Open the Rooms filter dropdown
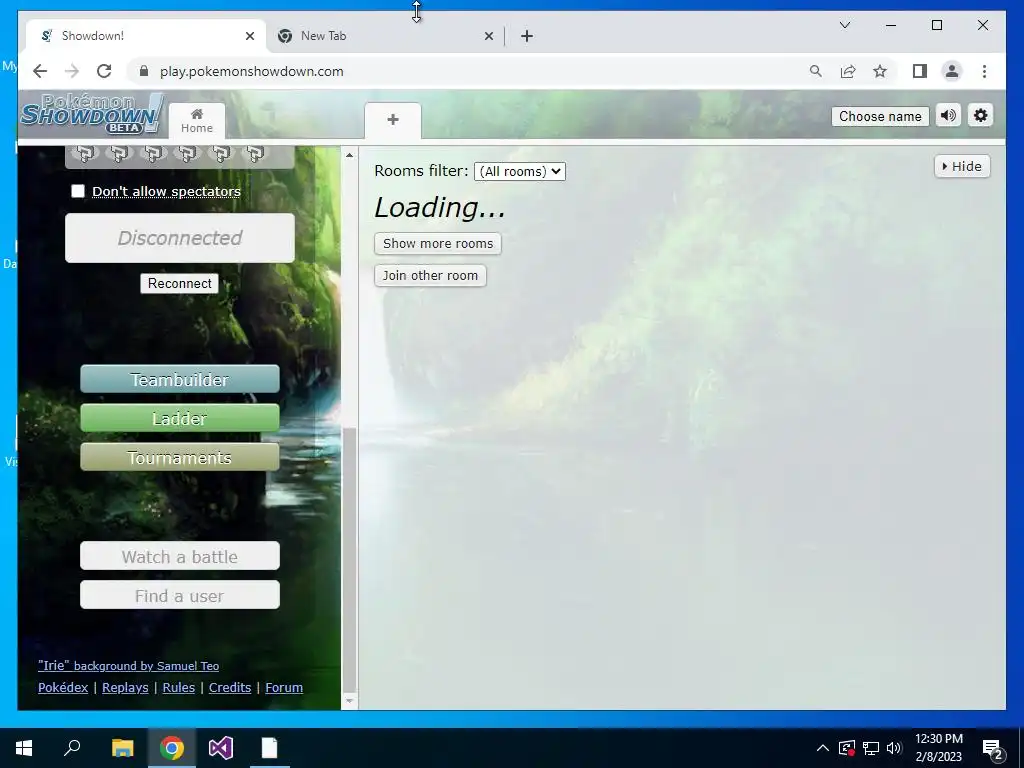1024x768 pixels. click(x=520, y=171)
